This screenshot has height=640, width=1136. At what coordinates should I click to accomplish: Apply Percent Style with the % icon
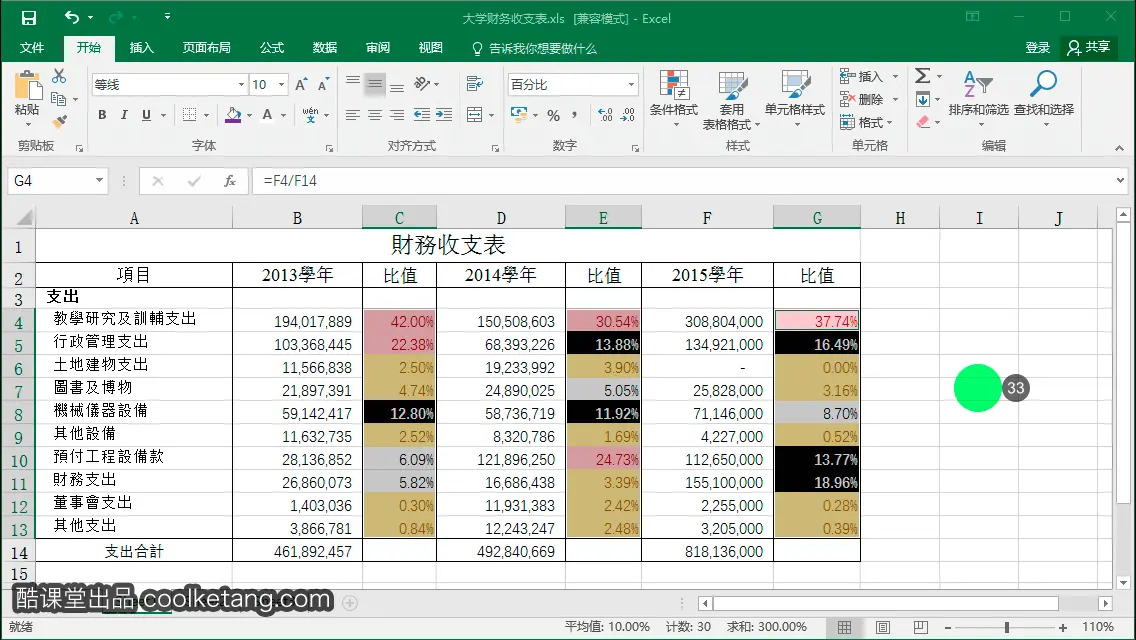[554, 115]
